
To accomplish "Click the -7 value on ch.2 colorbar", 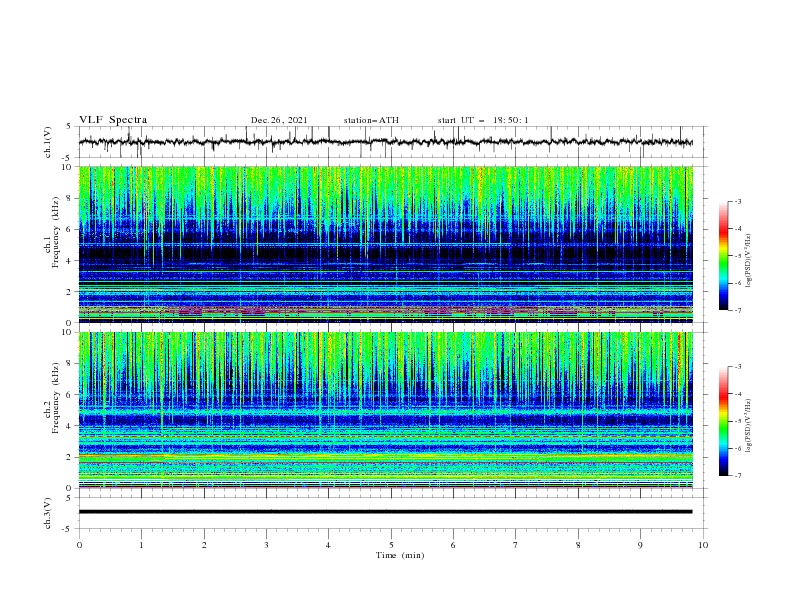I will [737, 476].
